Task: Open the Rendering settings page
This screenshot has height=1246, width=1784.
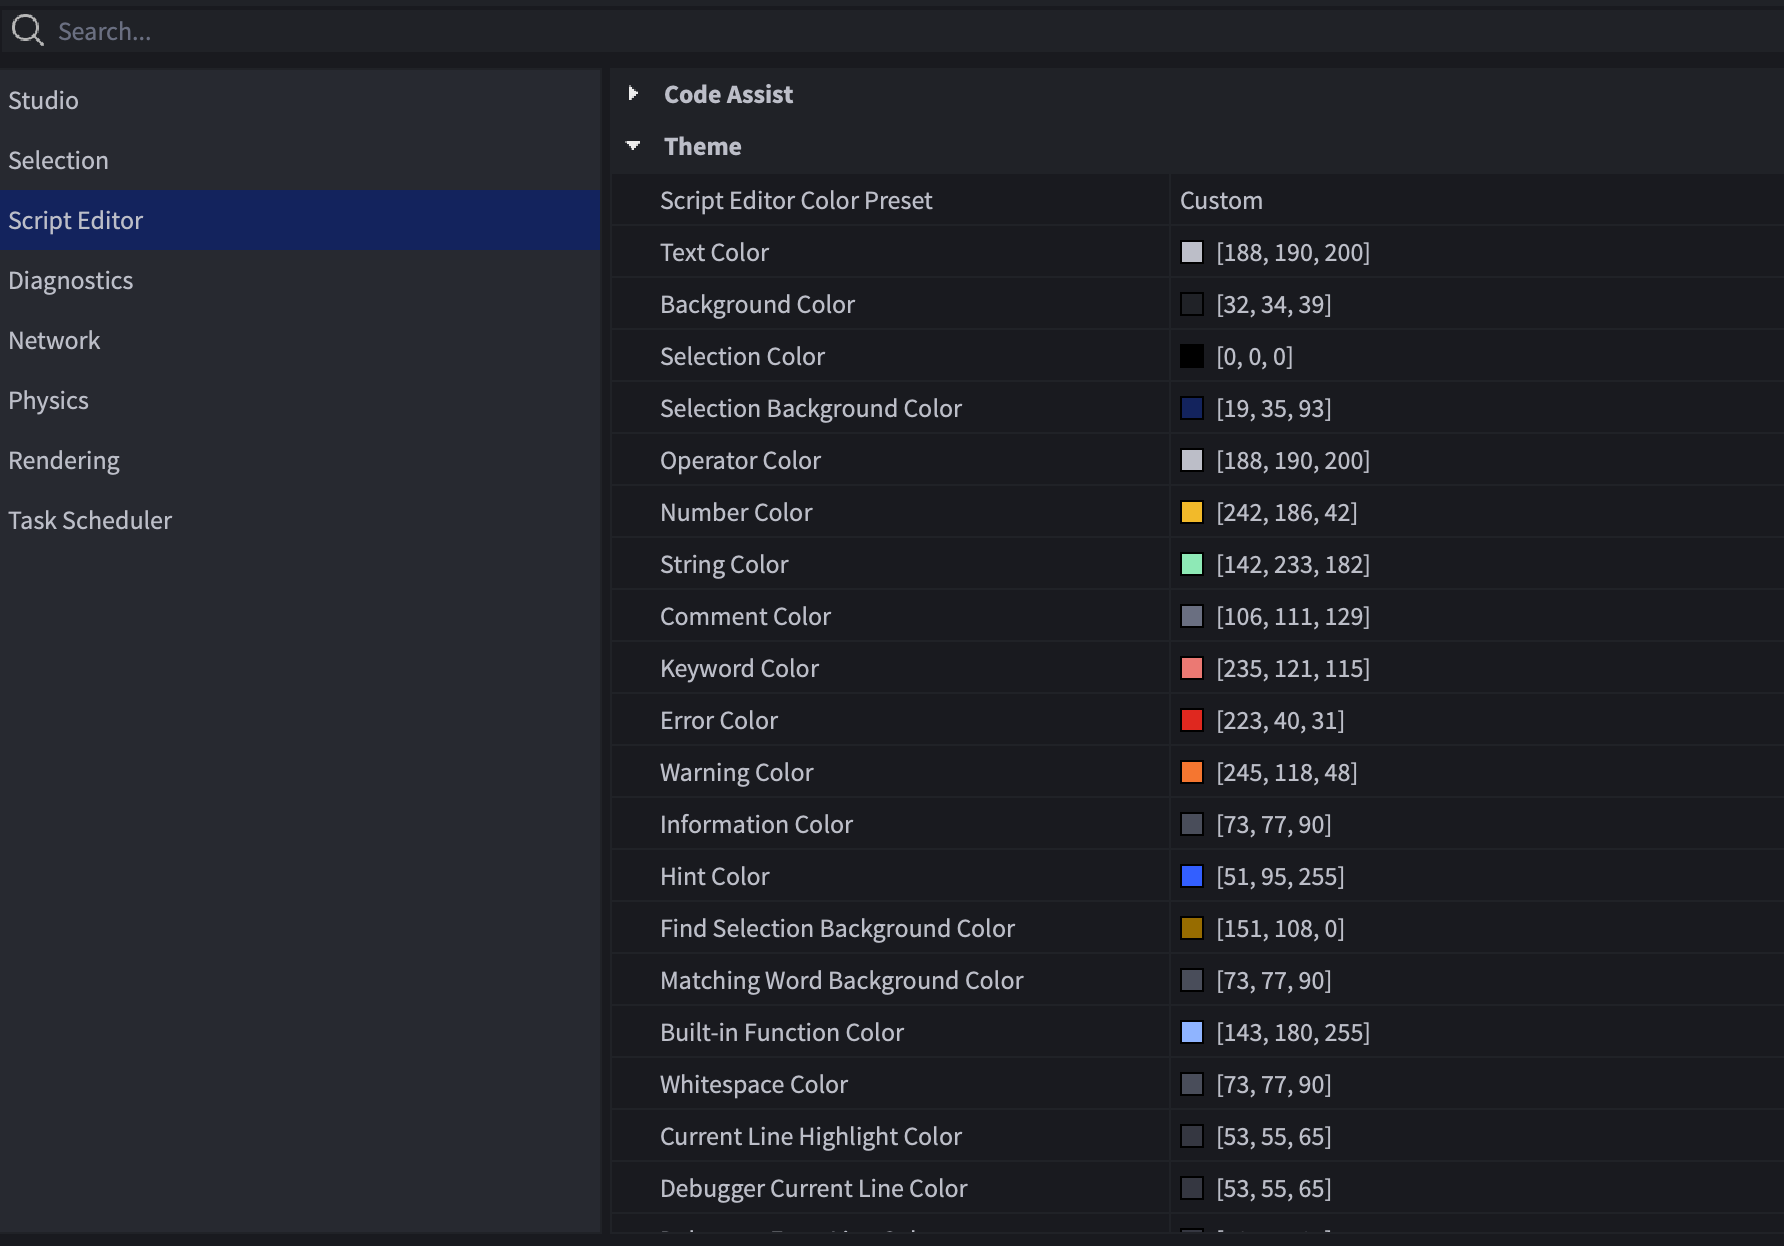Action: pos(64,460)
